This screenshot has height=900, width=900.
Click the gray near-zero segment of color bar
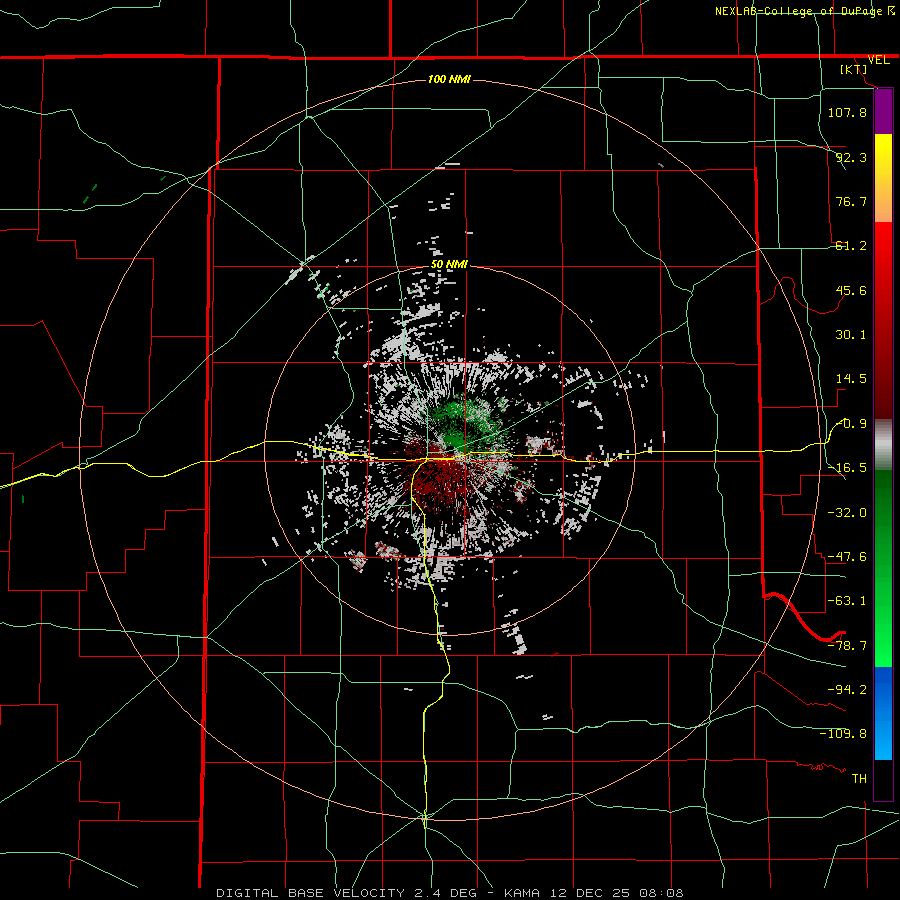click(883, 445)
